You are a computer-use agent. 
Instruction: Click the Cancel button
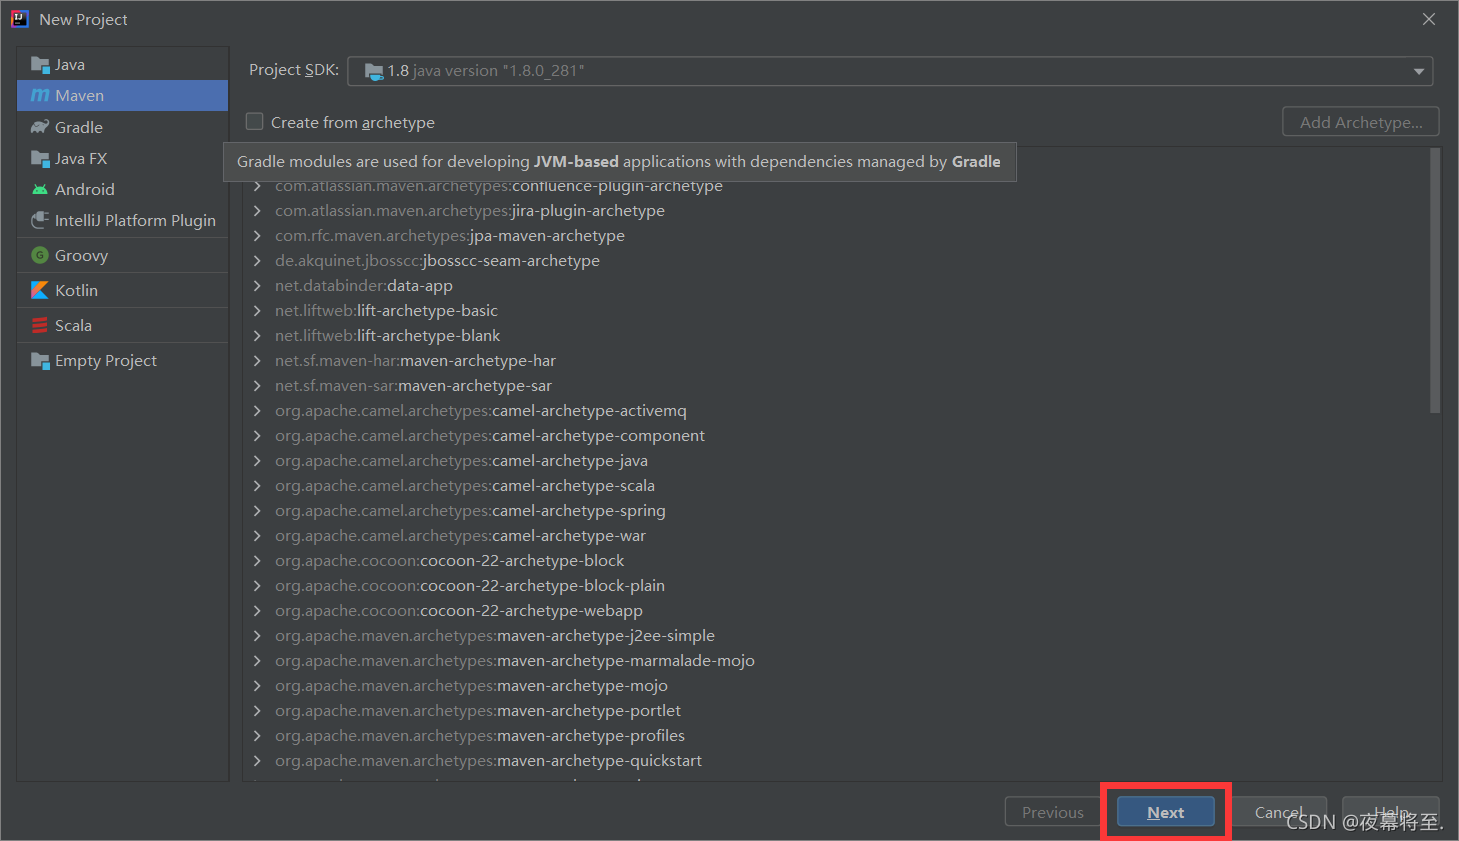coord(1279,812)
